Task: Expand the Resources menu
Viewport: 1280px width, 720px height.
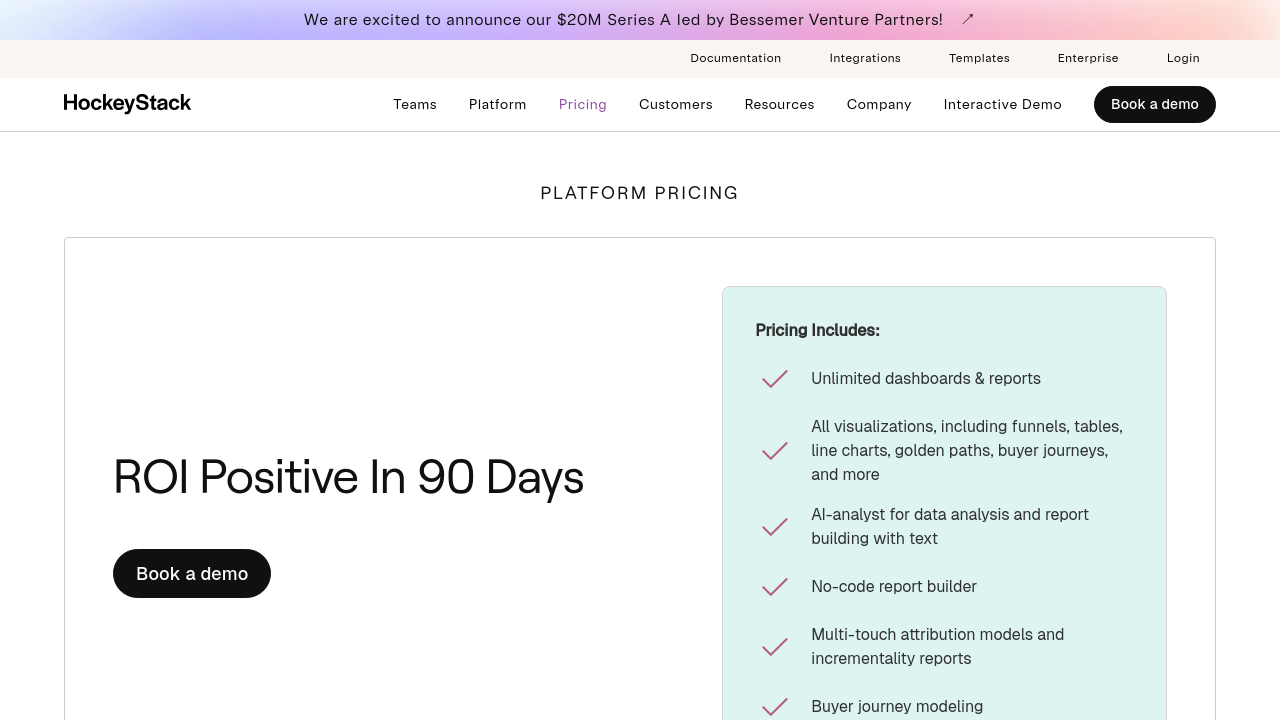Action: (x=780, y=105)
